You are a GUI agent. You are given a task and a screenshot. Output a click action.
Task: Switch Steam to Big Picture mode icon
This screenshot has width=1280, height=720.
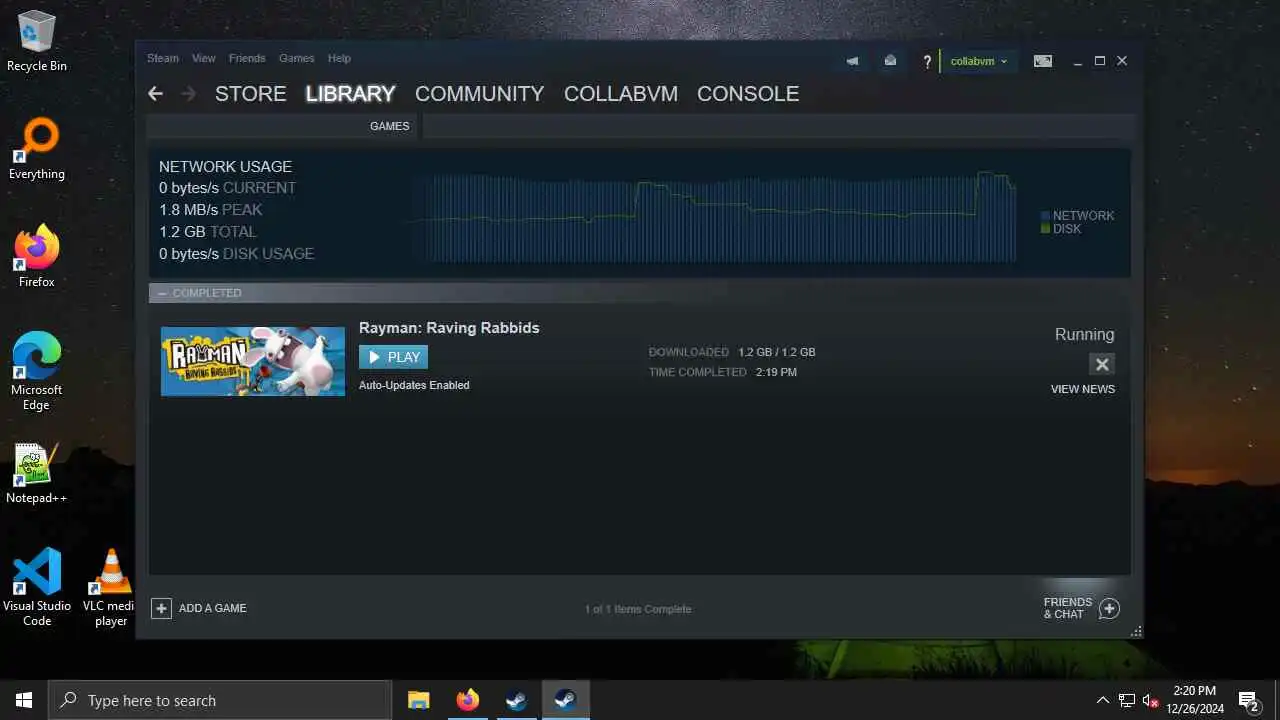pos(1043,61)
